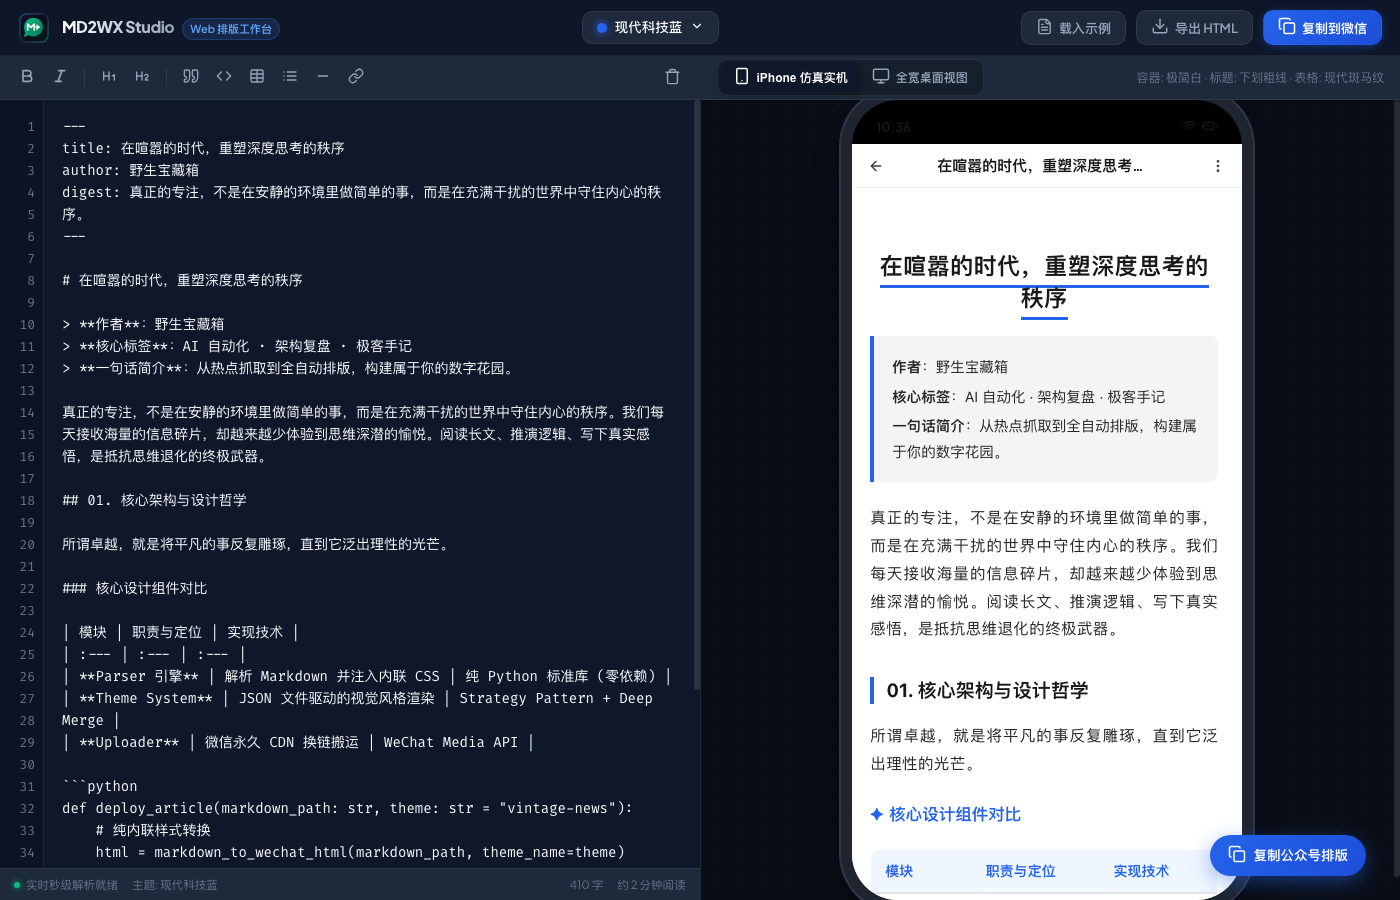Click the ## 01. 核心架构与设计哲学 editor line
Viewport: 1400px width, 900px height.
point(154,500)
